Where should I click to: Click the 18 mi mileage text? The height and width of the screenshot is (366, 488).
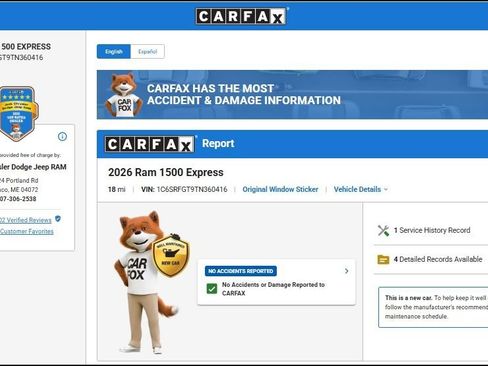(x=117, y=189)
